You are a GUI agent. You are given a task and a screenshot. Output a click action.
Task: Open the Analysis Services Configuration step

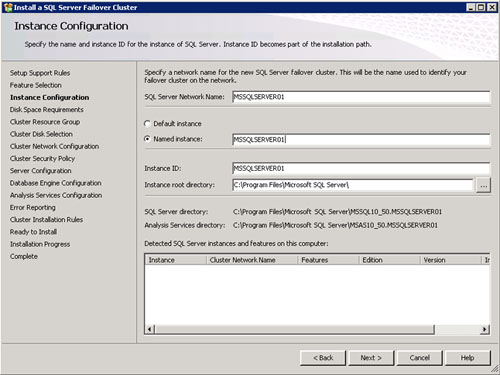coord(56,195)
